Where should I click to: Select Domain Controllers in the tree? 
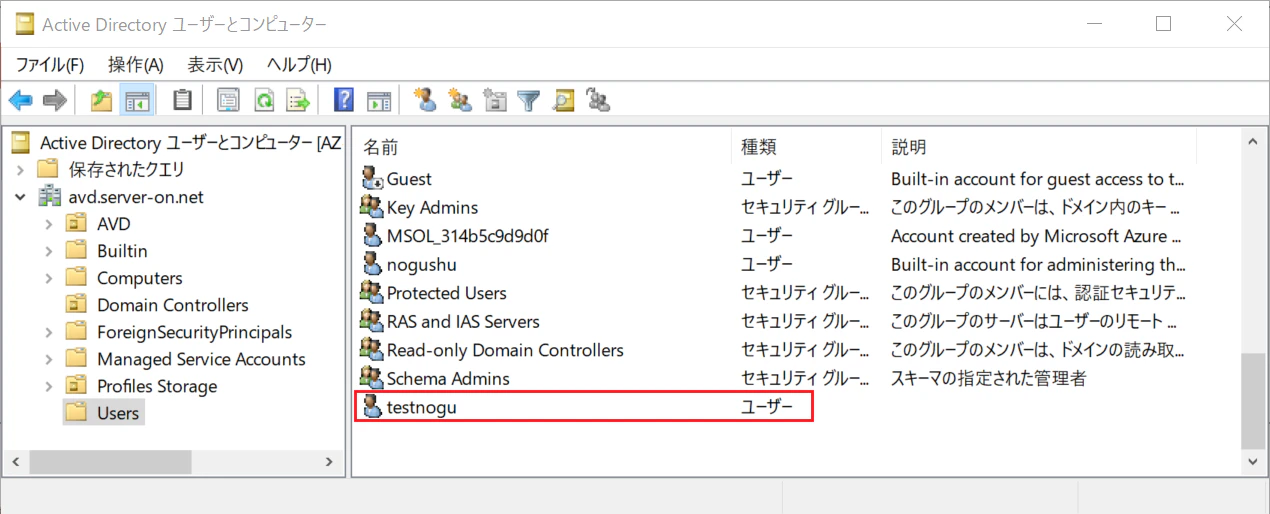172,305
